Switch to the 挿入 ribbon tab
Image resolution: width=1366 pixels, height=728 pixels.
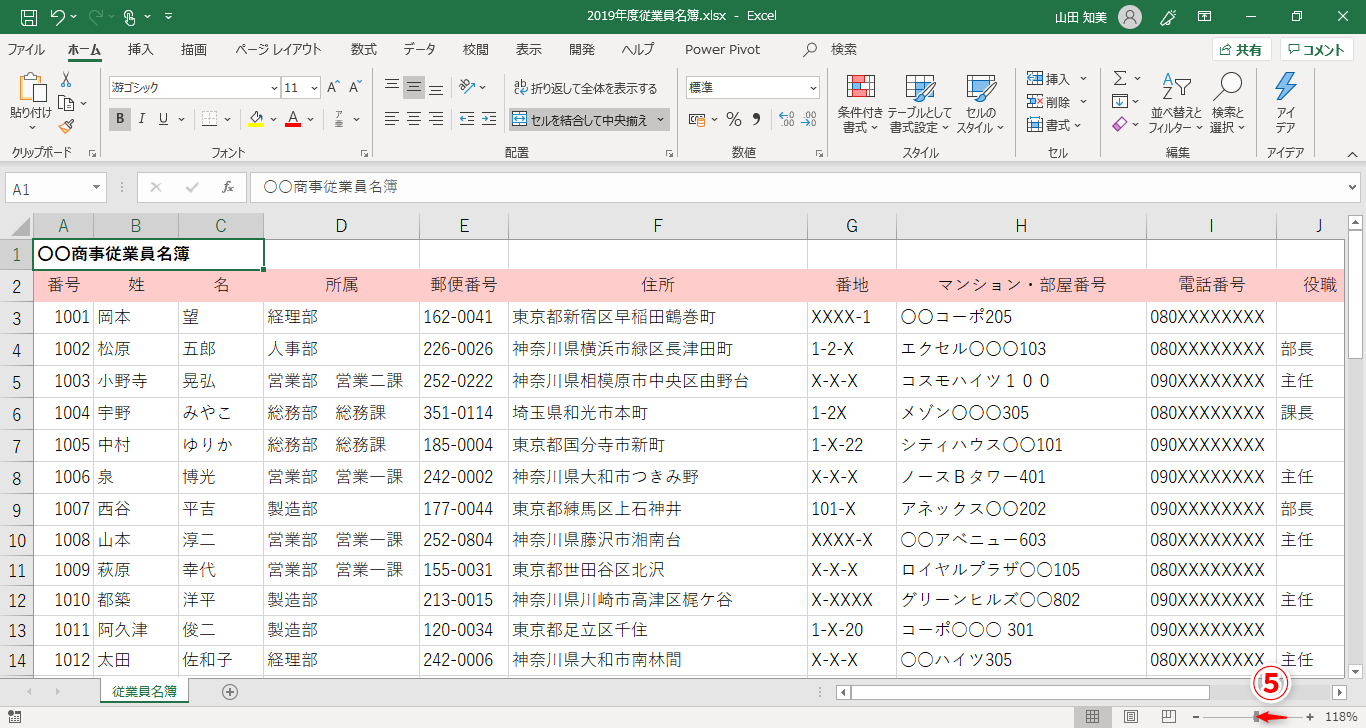click(x=141, y=49)
